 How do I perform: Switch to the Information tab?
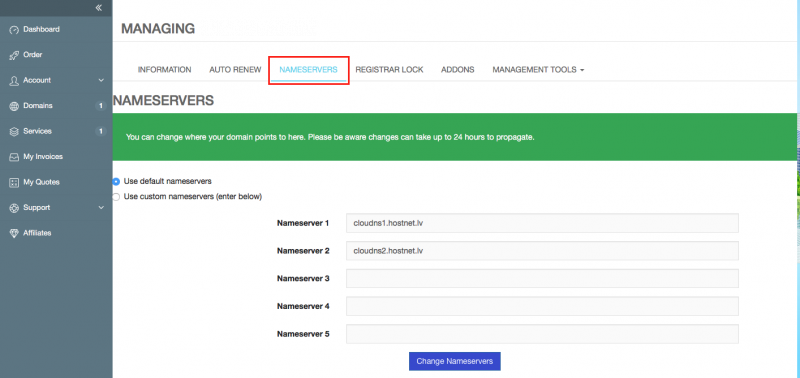coord(164,70)
